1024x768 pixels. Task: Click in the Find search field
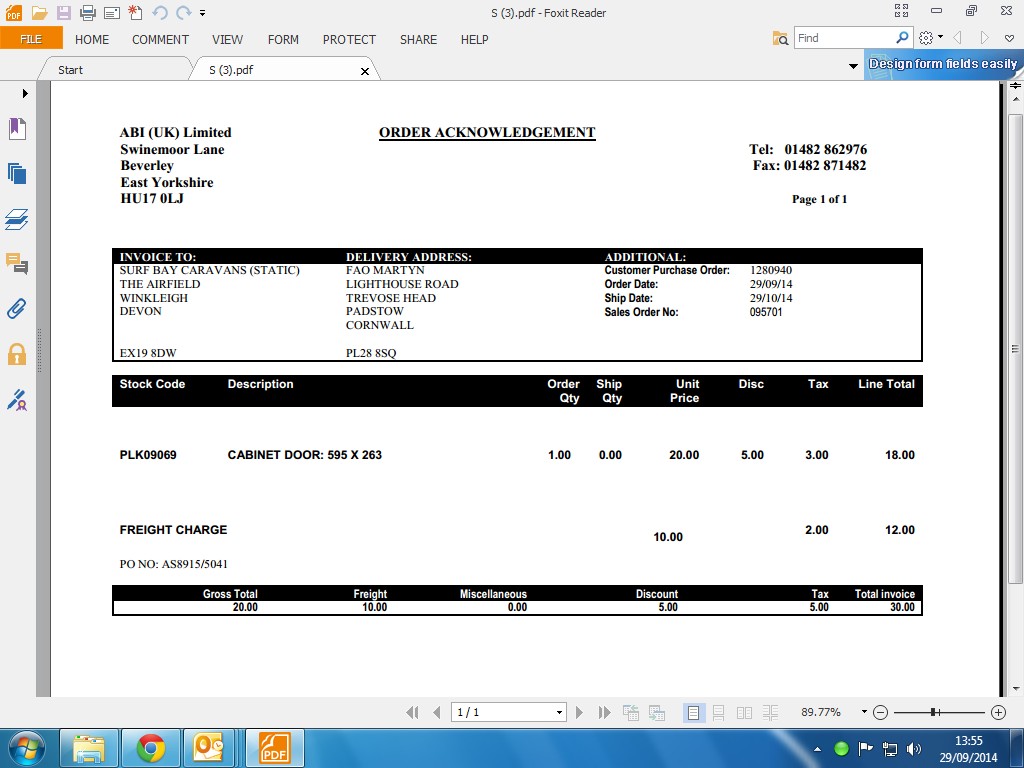point(843,38)
